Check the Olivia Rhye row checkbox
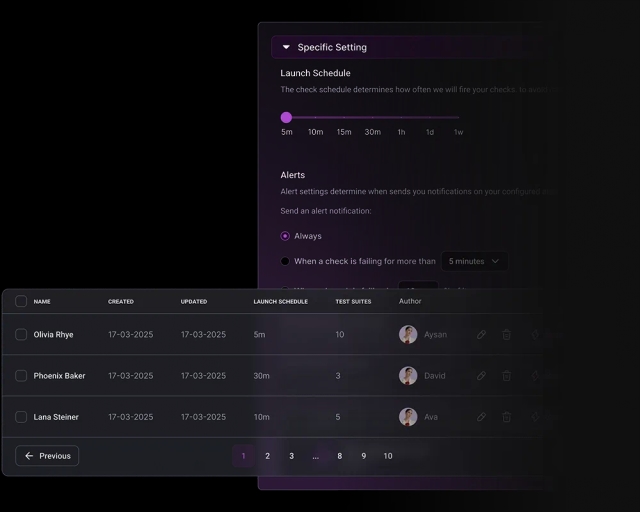The height and width of the screenshot is (512, 640). (21, 335)
